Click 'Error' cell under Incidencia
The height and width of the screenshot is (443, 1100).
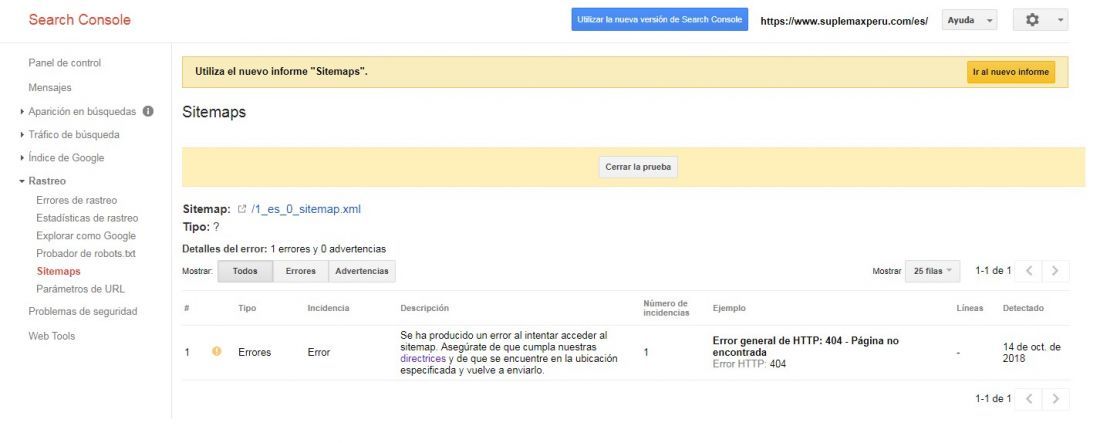tap(318, 352)
